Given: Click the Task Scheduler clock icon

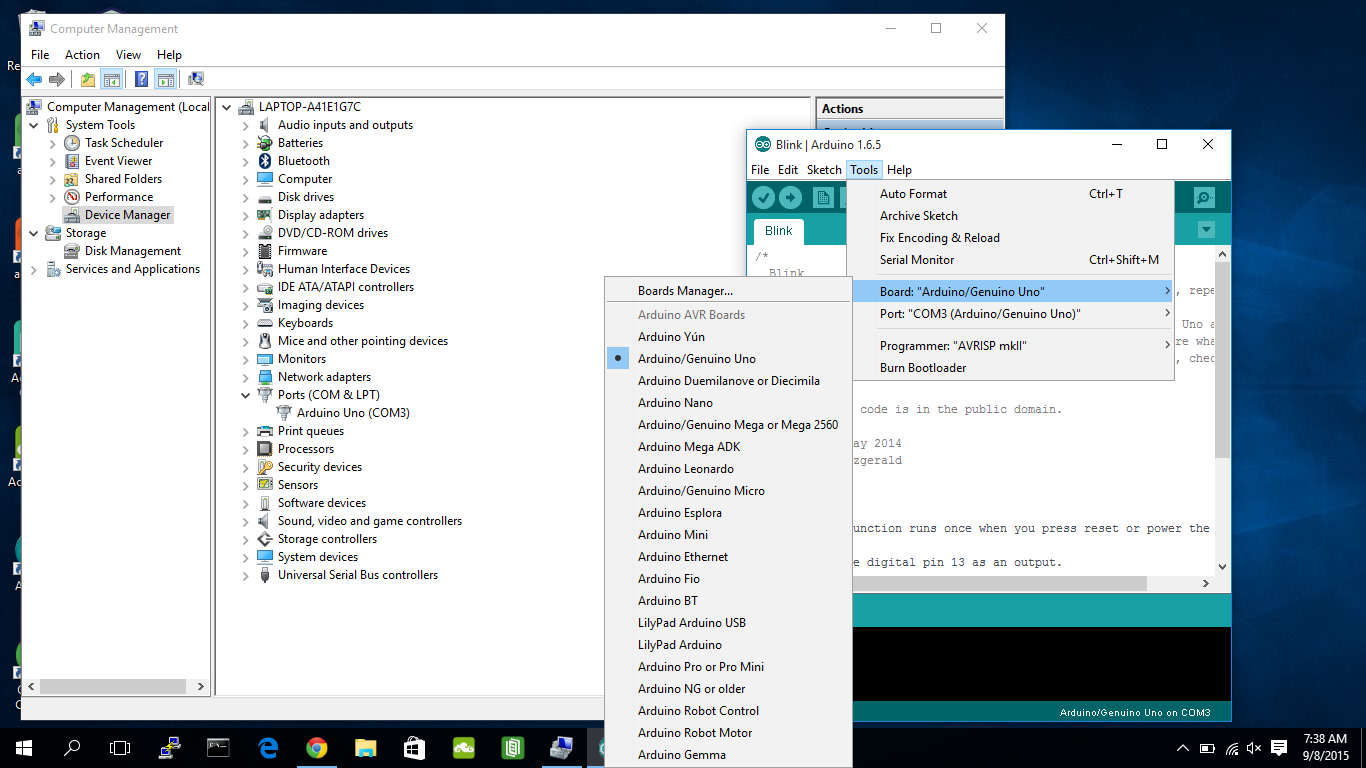Looking at the screenshot, I should pyautogui.click(x=72, y=143).
